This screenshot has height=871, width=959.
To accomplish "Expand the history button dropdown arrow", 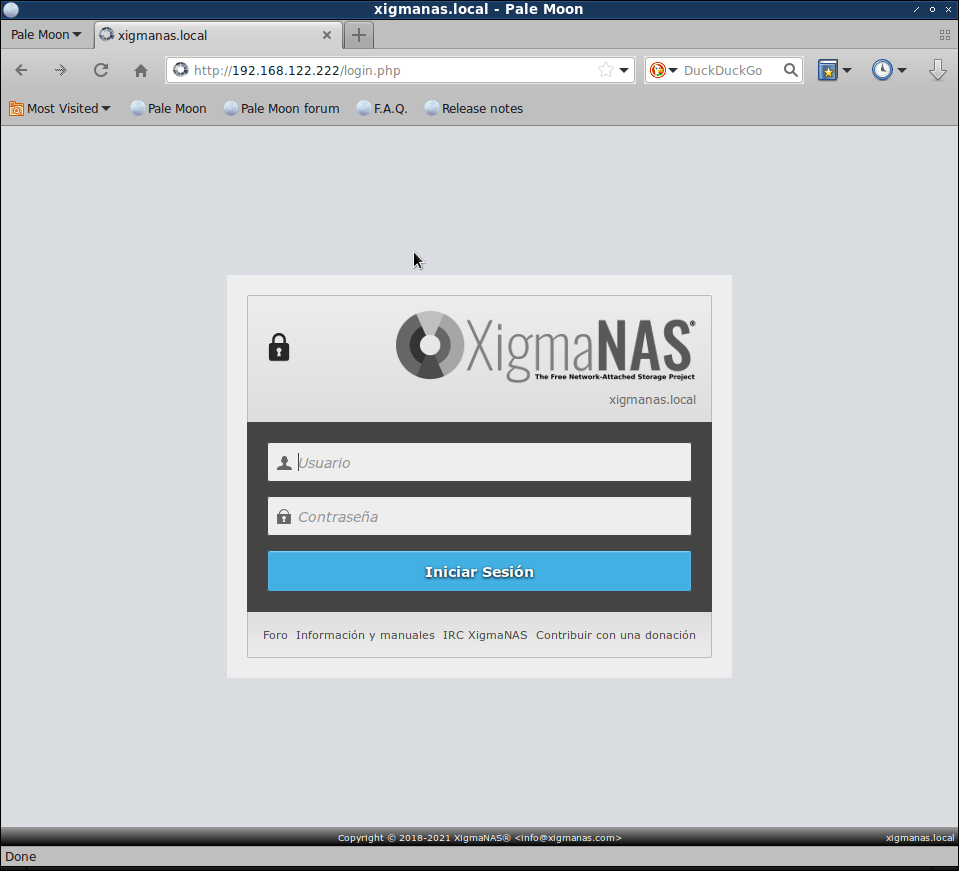I will [902, 70].
